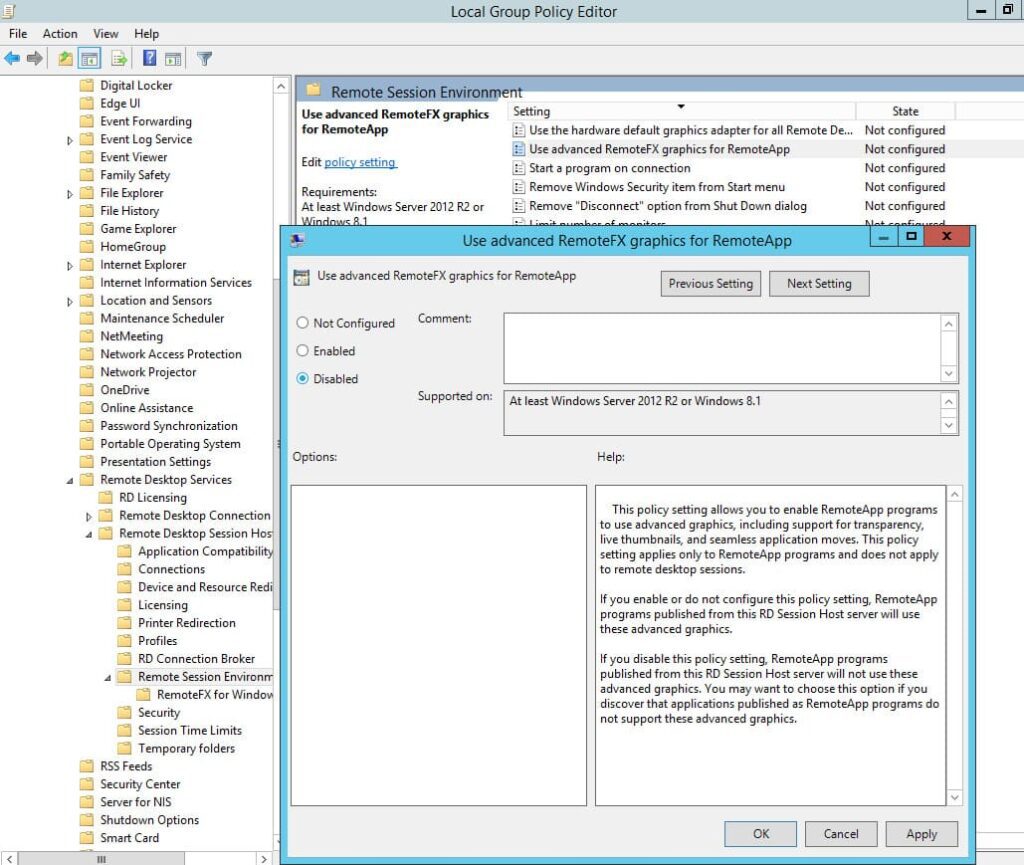Viewport: 1024px width, 865px height.
Task: Click folder icon beside RD Licensing
Action: point(105,498)
